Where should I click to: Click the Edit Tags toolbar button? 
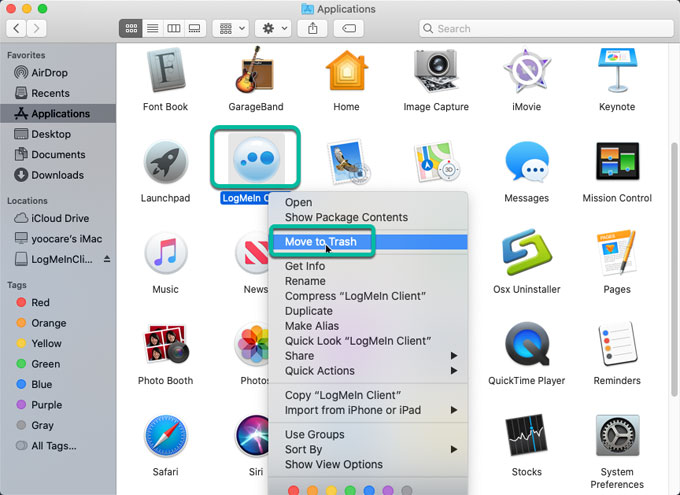click(349, 29)
